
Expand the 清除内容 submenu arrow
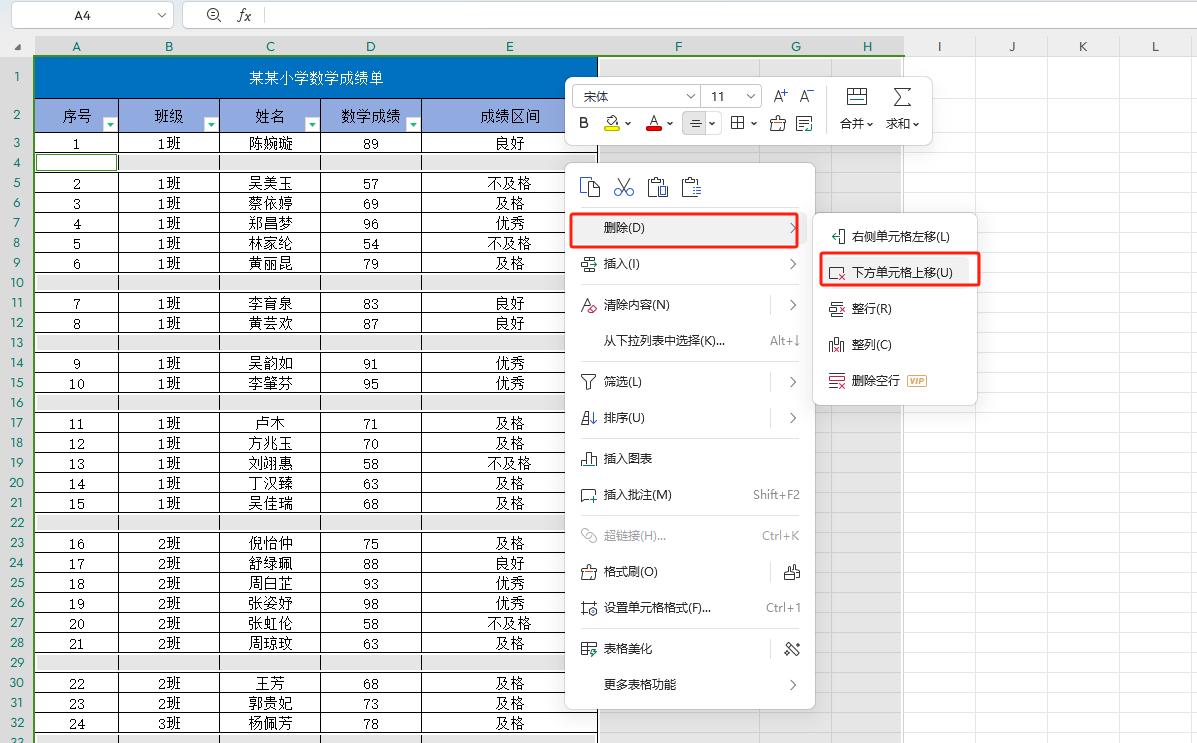point(792,305)
